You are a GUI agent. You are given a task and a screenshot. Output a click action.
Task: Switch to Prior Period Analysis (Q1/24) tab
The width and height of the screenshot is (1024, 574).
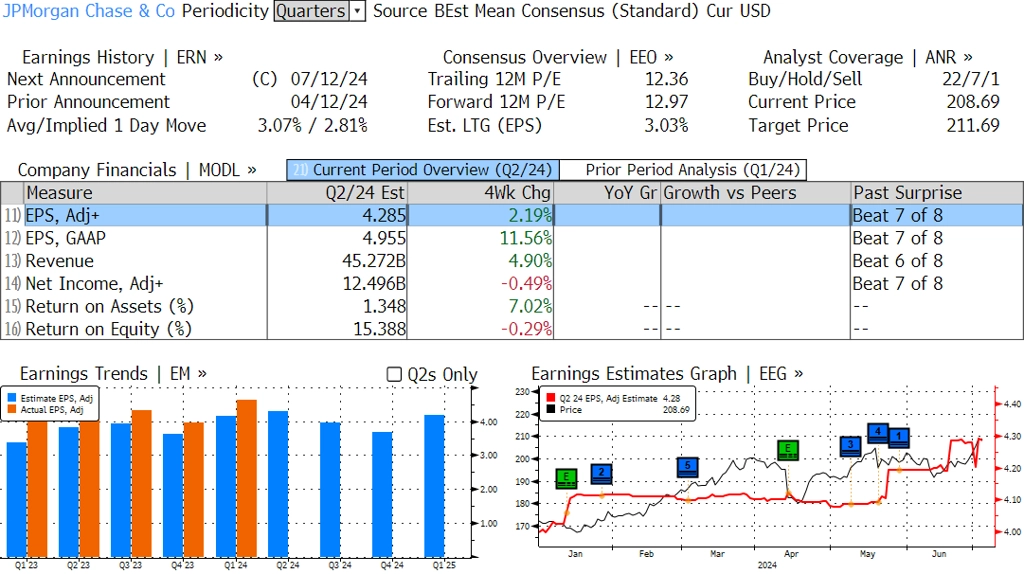(x=683, y=170)
